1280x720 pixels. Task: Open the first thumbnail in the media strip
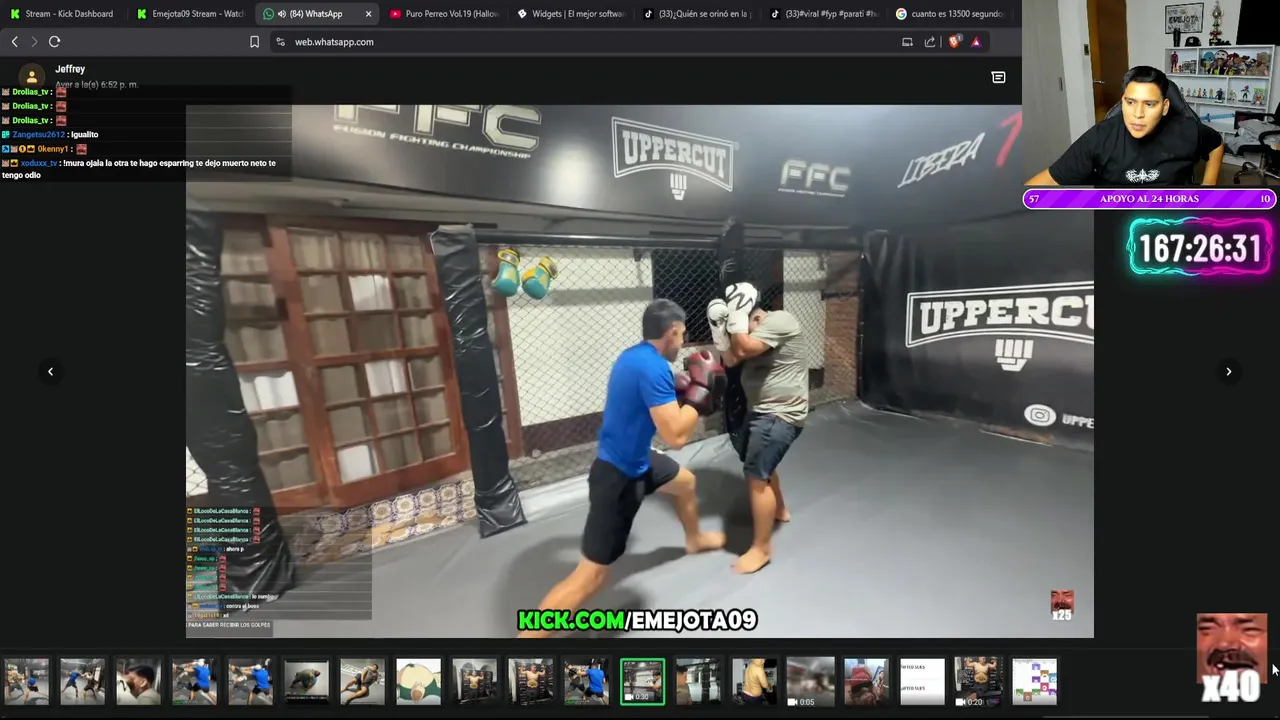point(26,681)
